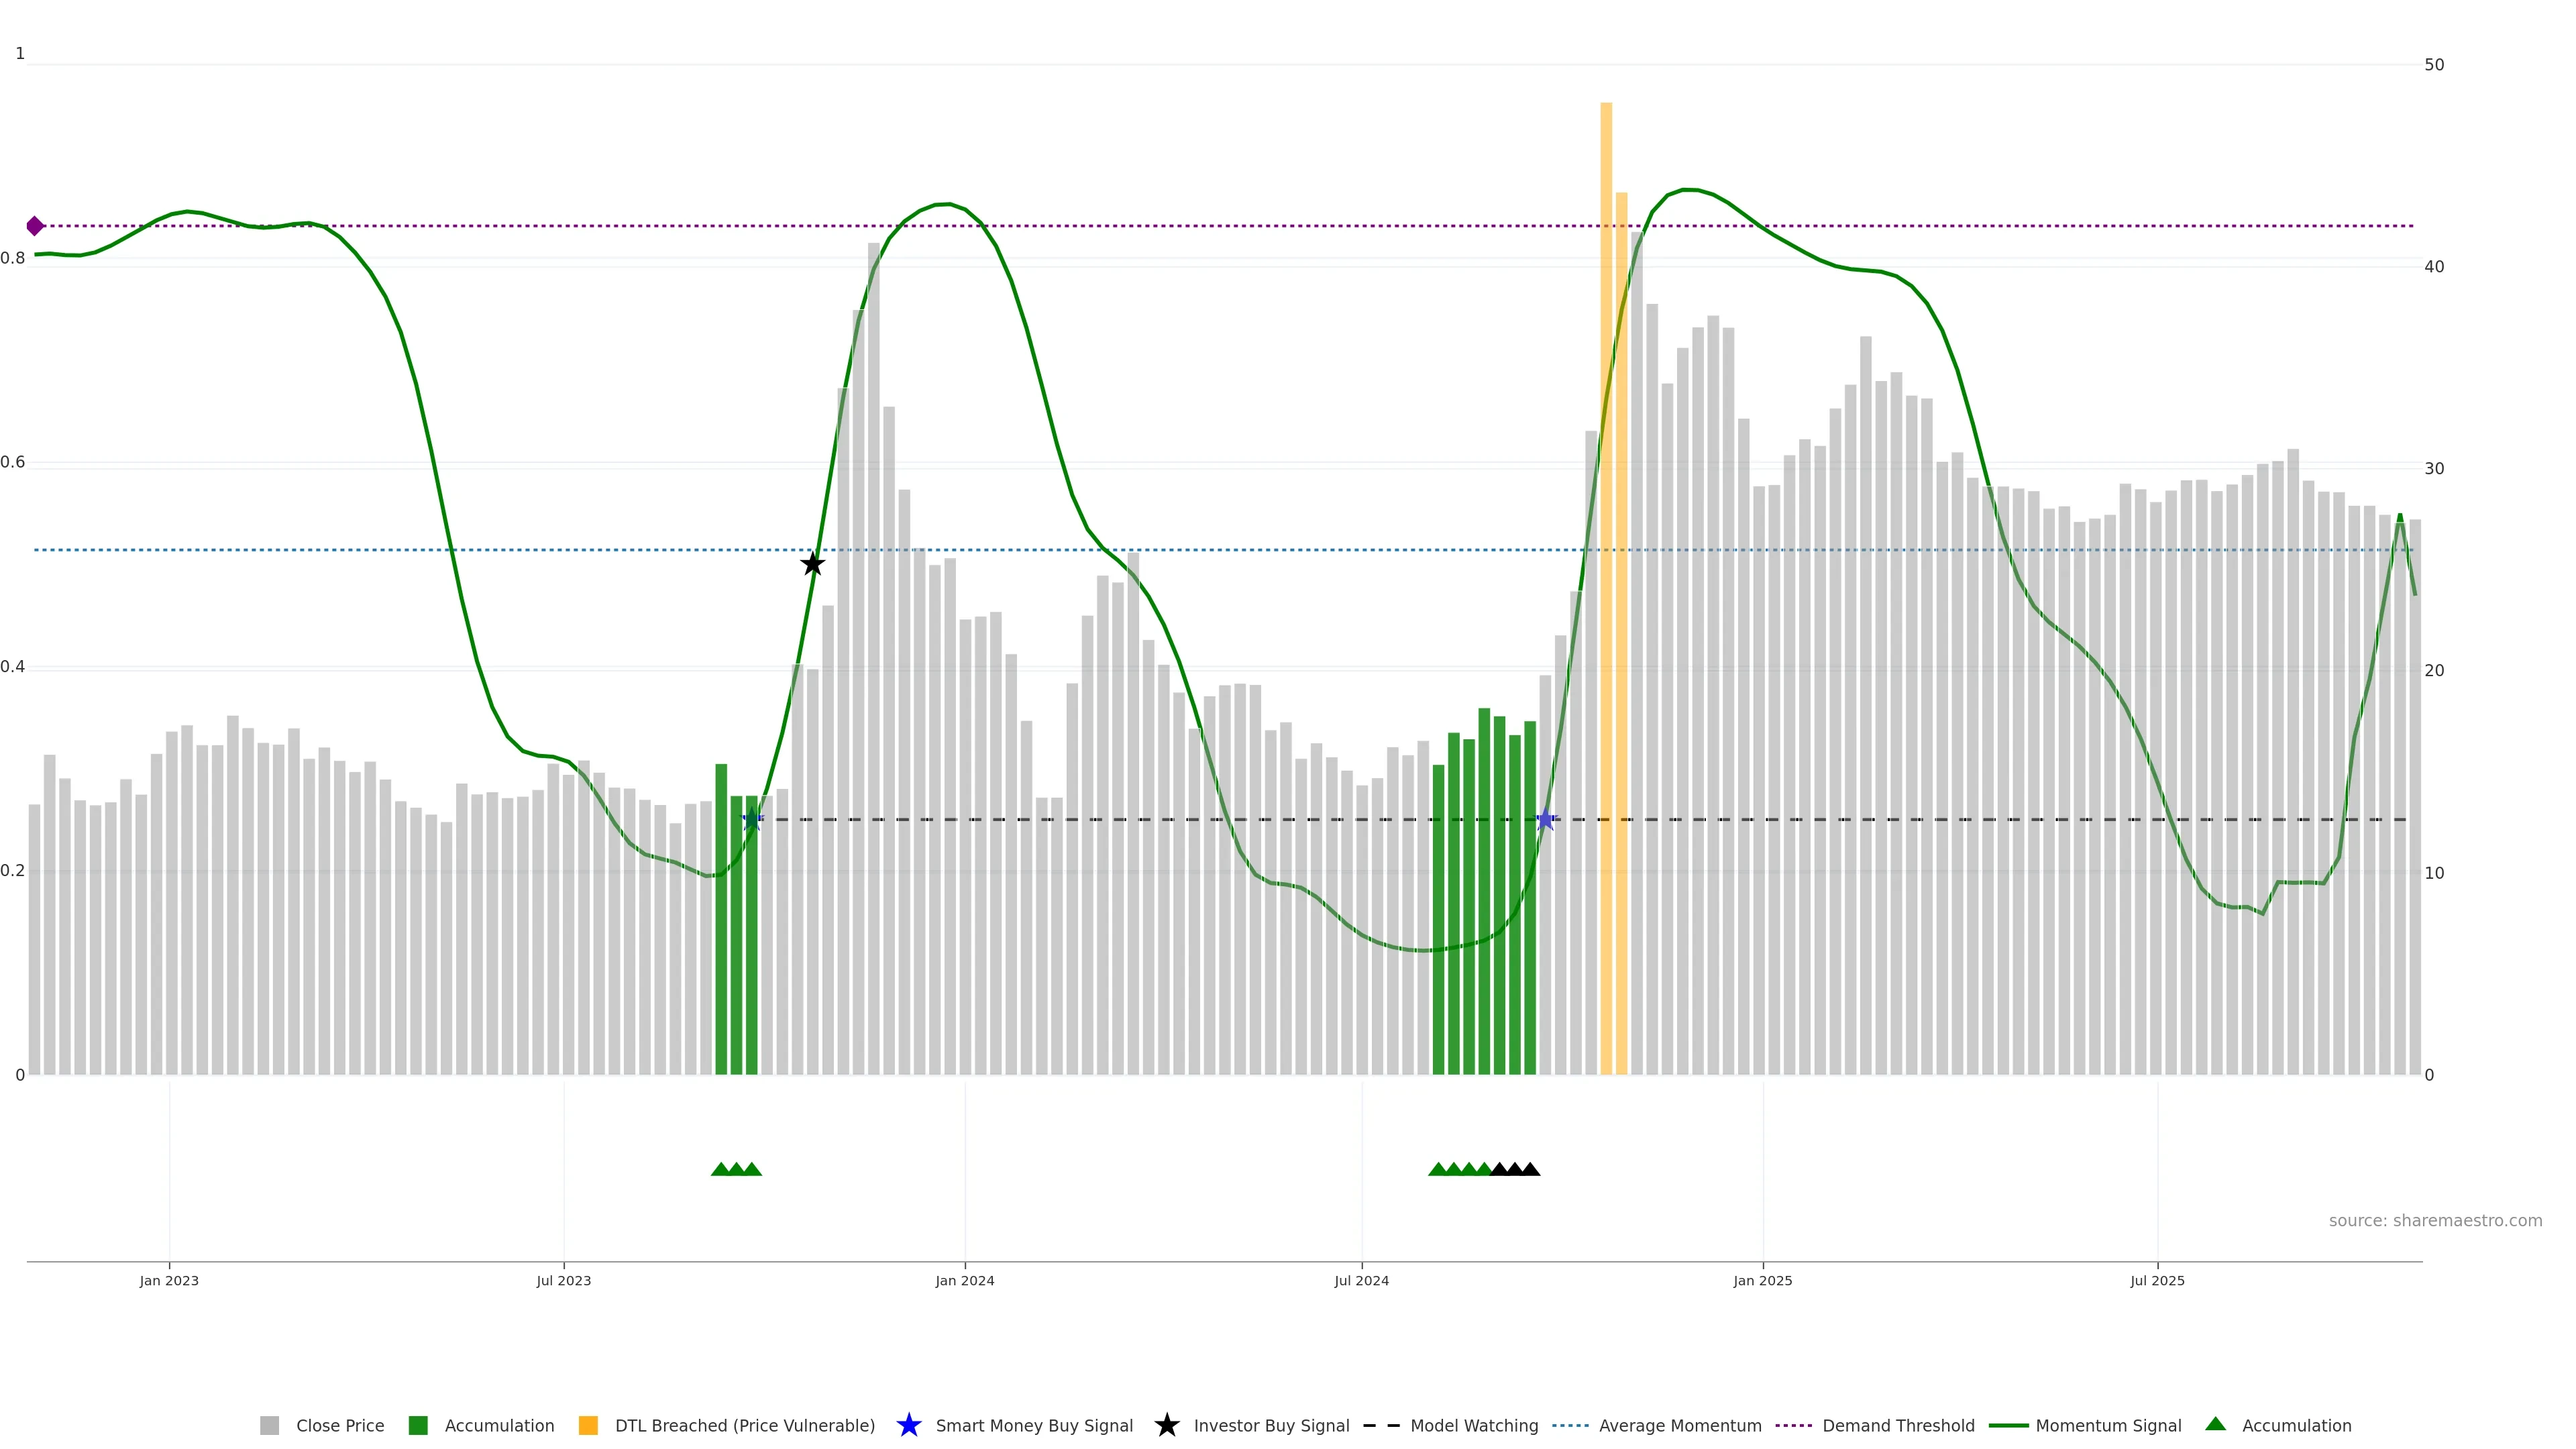Click the purple diamond Demand Threshold marker

[x=35, y=226]
